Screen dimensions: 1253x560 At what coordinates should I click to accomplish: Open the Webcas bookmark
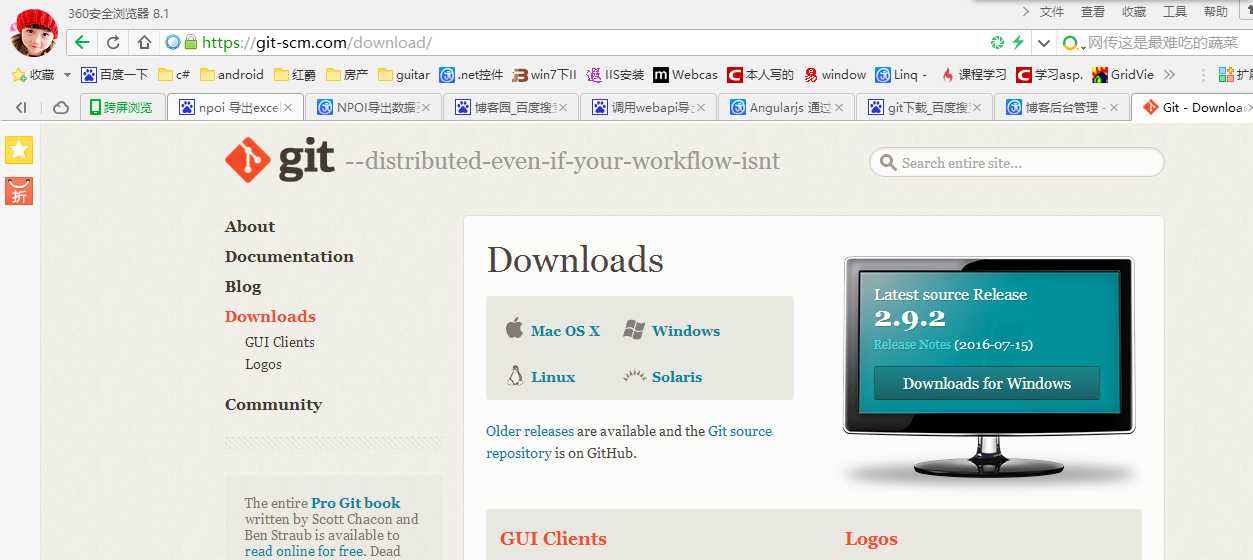coord(685,74)
